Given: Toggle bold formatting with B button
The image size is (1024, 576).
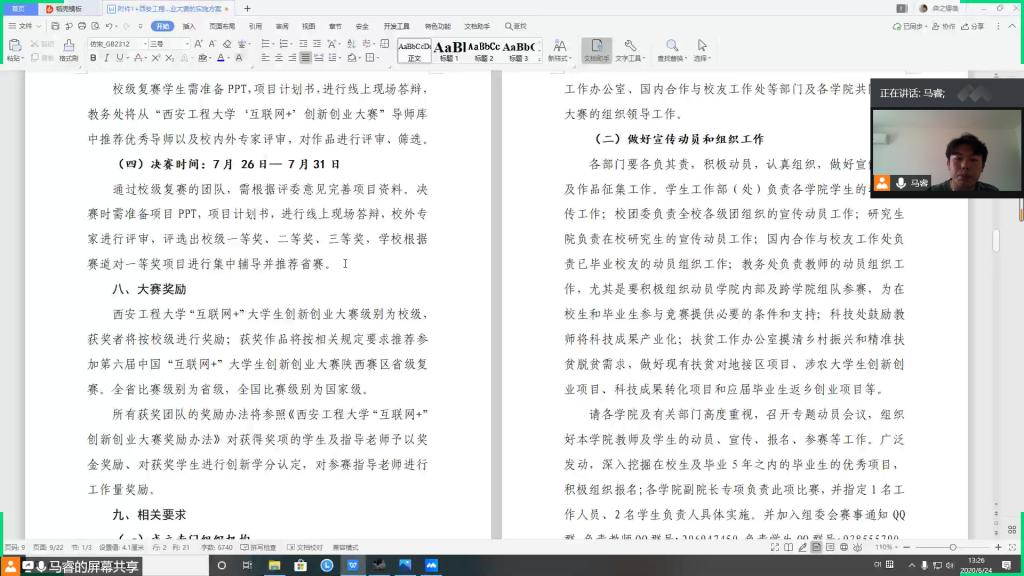Looking at the screenshot, I should point(93,58).
